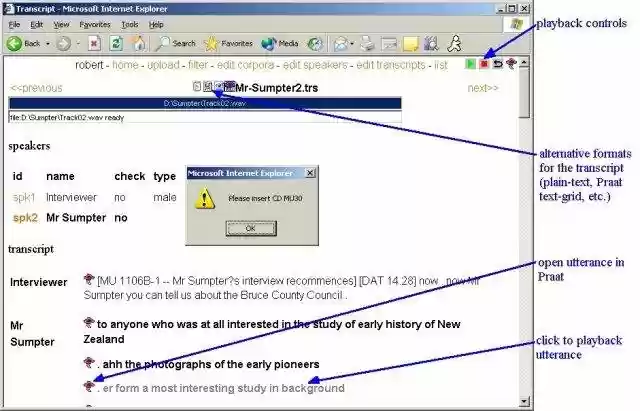This screenshot has height=411, width=640.
Task: Click the Windows logo throbber icon
Action: click(x=516, y=24)
